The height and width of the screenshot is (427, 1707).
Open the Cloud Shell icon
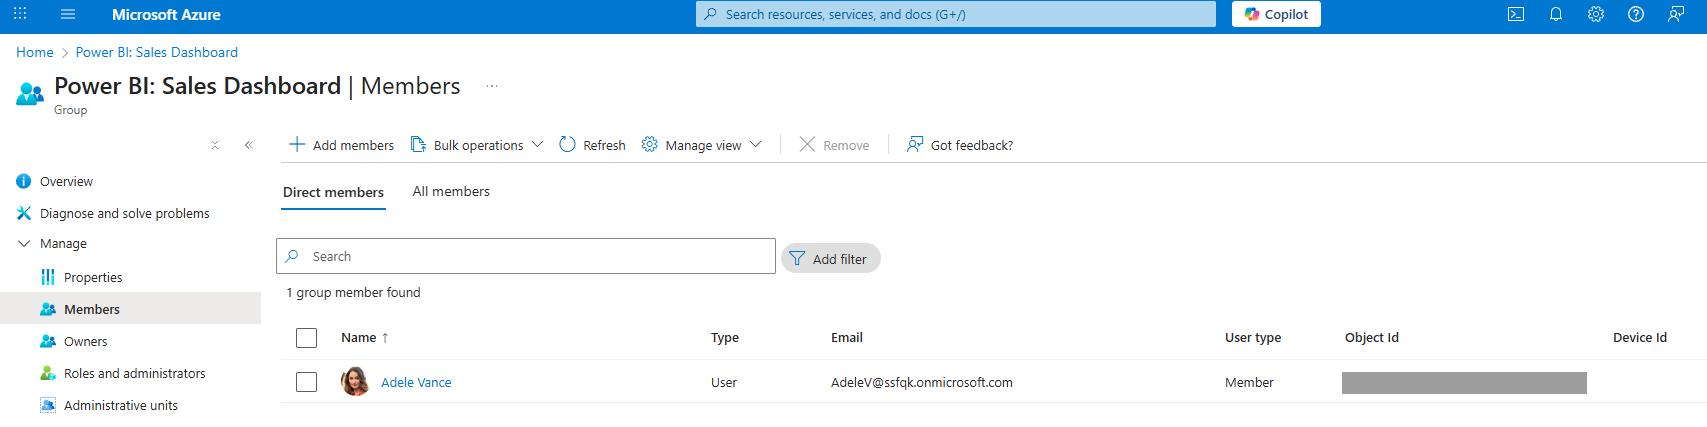click(x=1516, y=14)
